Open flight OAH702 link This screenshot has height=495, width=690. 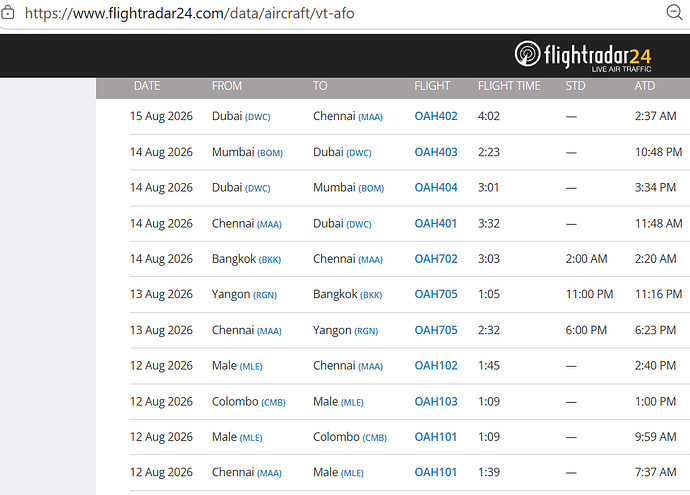[436, 259]
